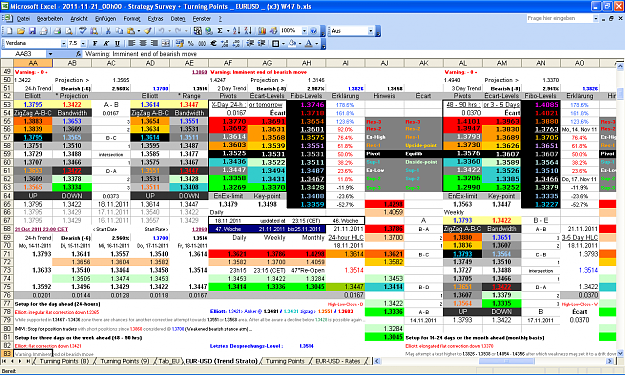Open the font size 7.5 dropdown
The width and height of the screenshot is (625, 375).
coord(83,43)
